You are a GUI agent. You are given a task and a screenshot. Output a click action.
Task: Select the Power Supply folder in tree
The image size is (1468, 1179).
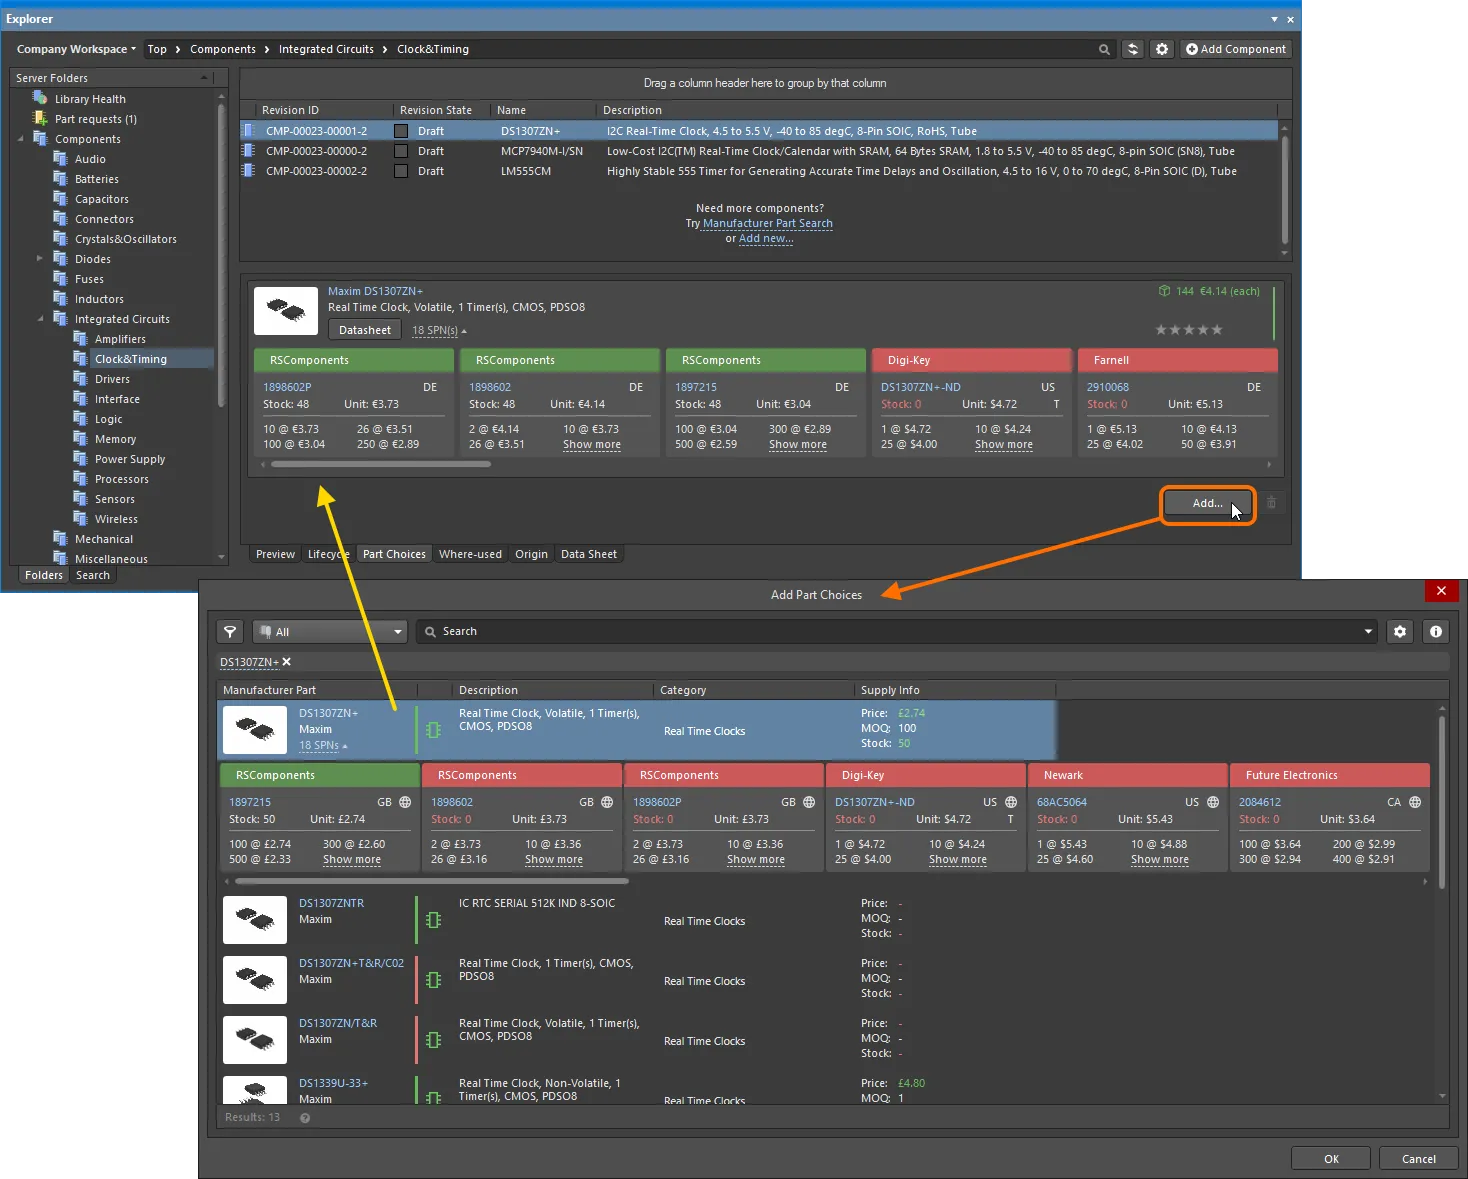[130, 459]
